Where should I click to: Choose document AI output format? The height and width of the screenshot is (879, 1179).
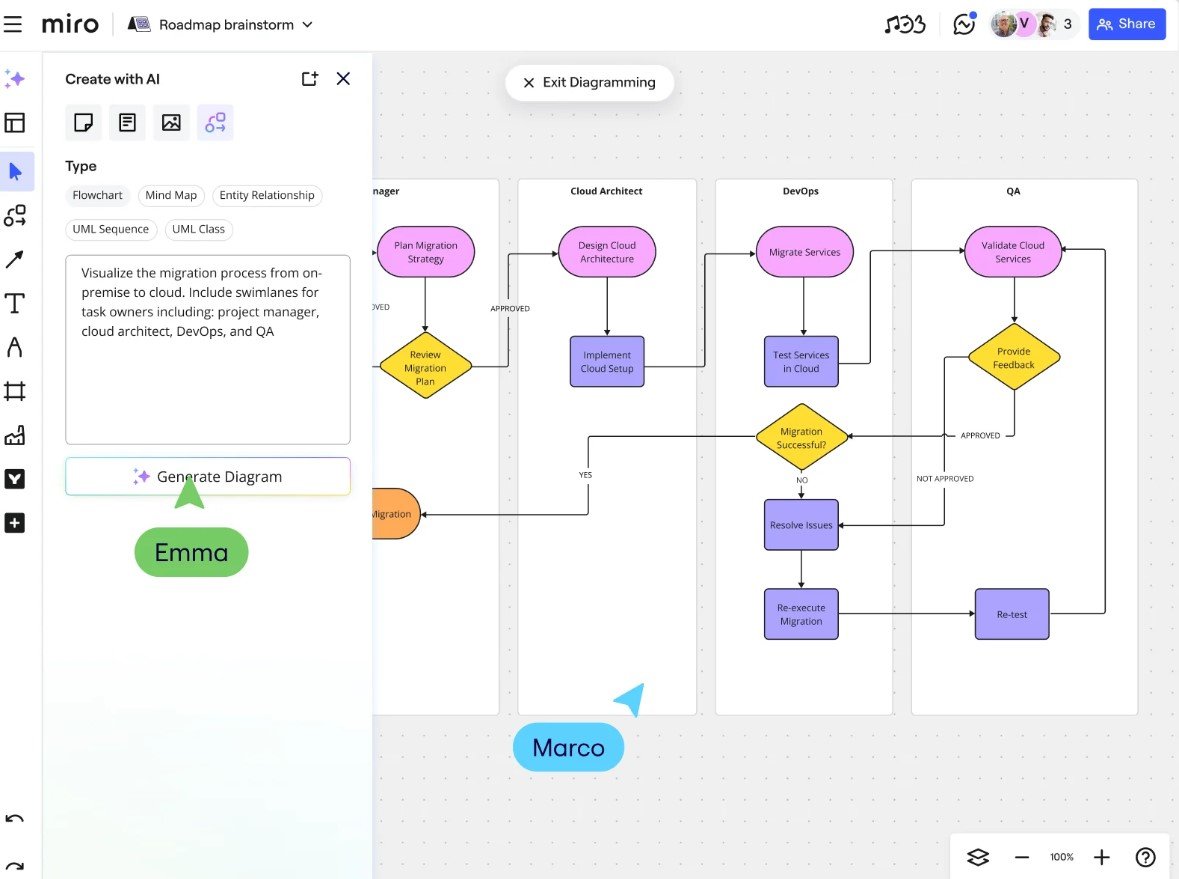127,123
